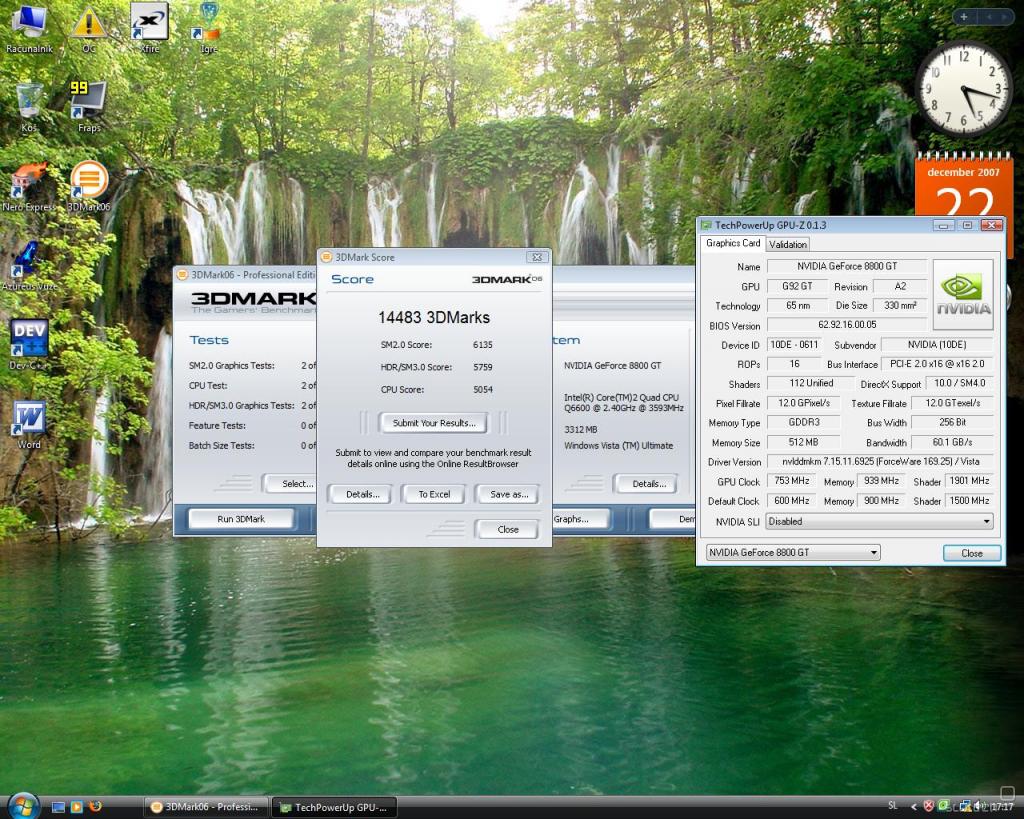Open the Dev-C++ desktop shortcut
1024x819 pixels.
tap(29, 345)
